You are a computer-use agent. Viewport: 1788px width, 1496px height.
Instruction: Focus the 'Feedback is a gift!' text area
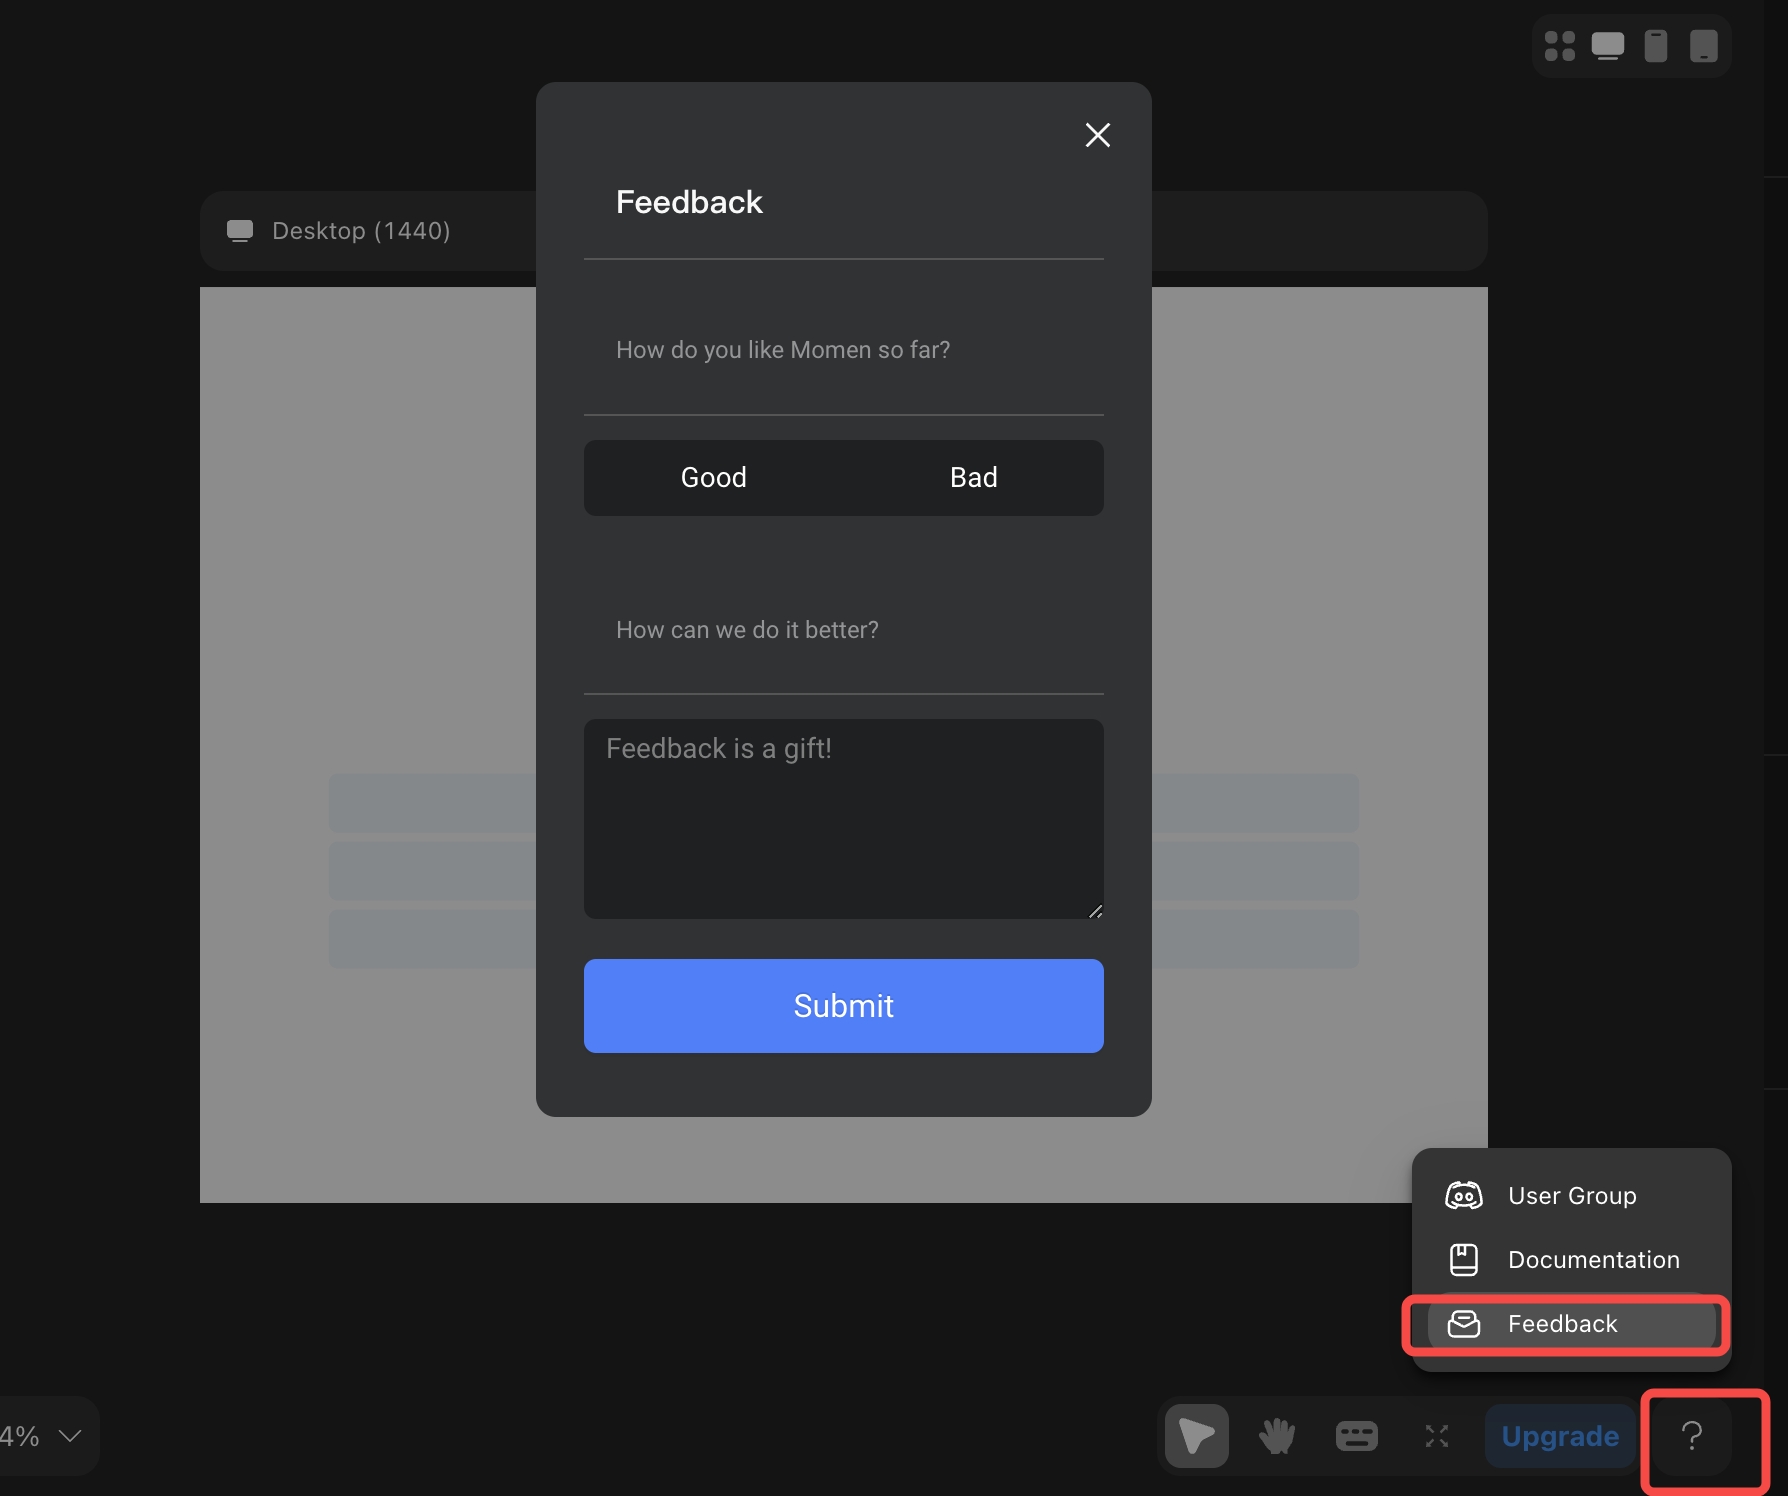coord(844,819)
